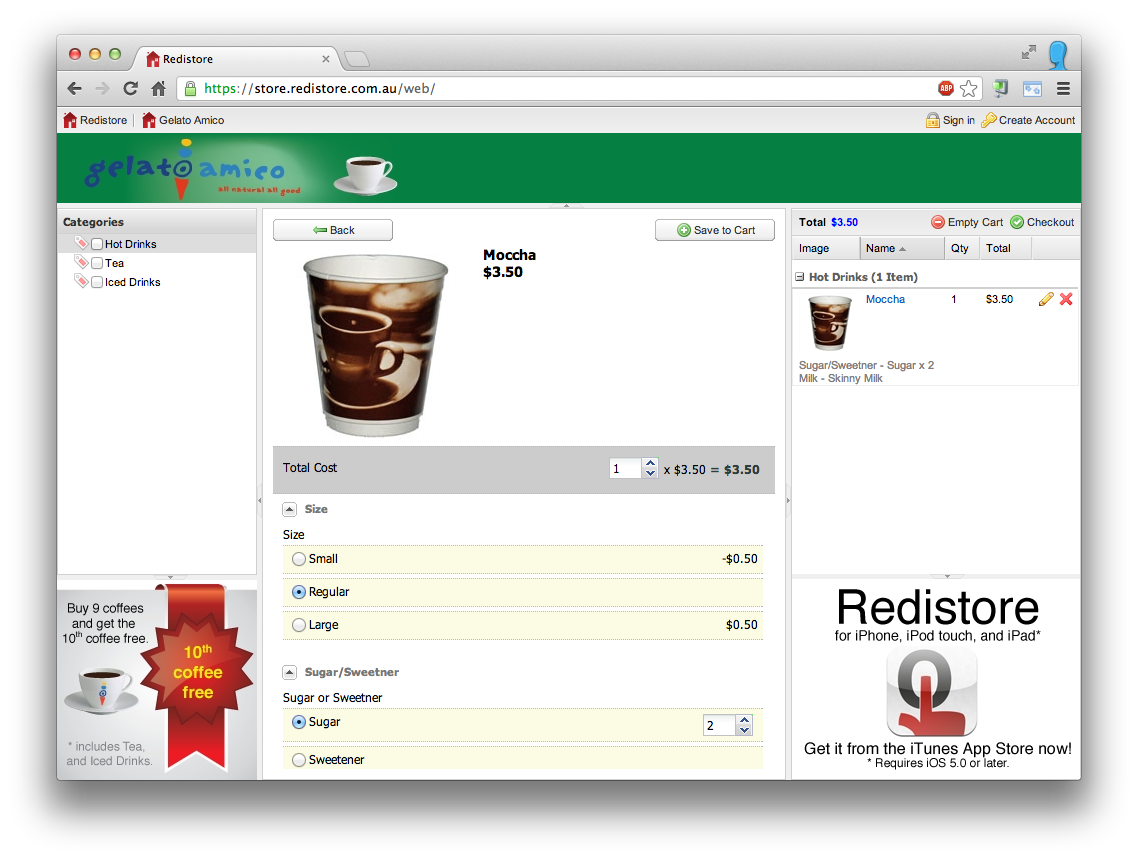The width and height of the screenshot is (1138, 859).
Task: Click the Hot Drinks tag icon
Action: pyautogui.click(x=81, y=243)
